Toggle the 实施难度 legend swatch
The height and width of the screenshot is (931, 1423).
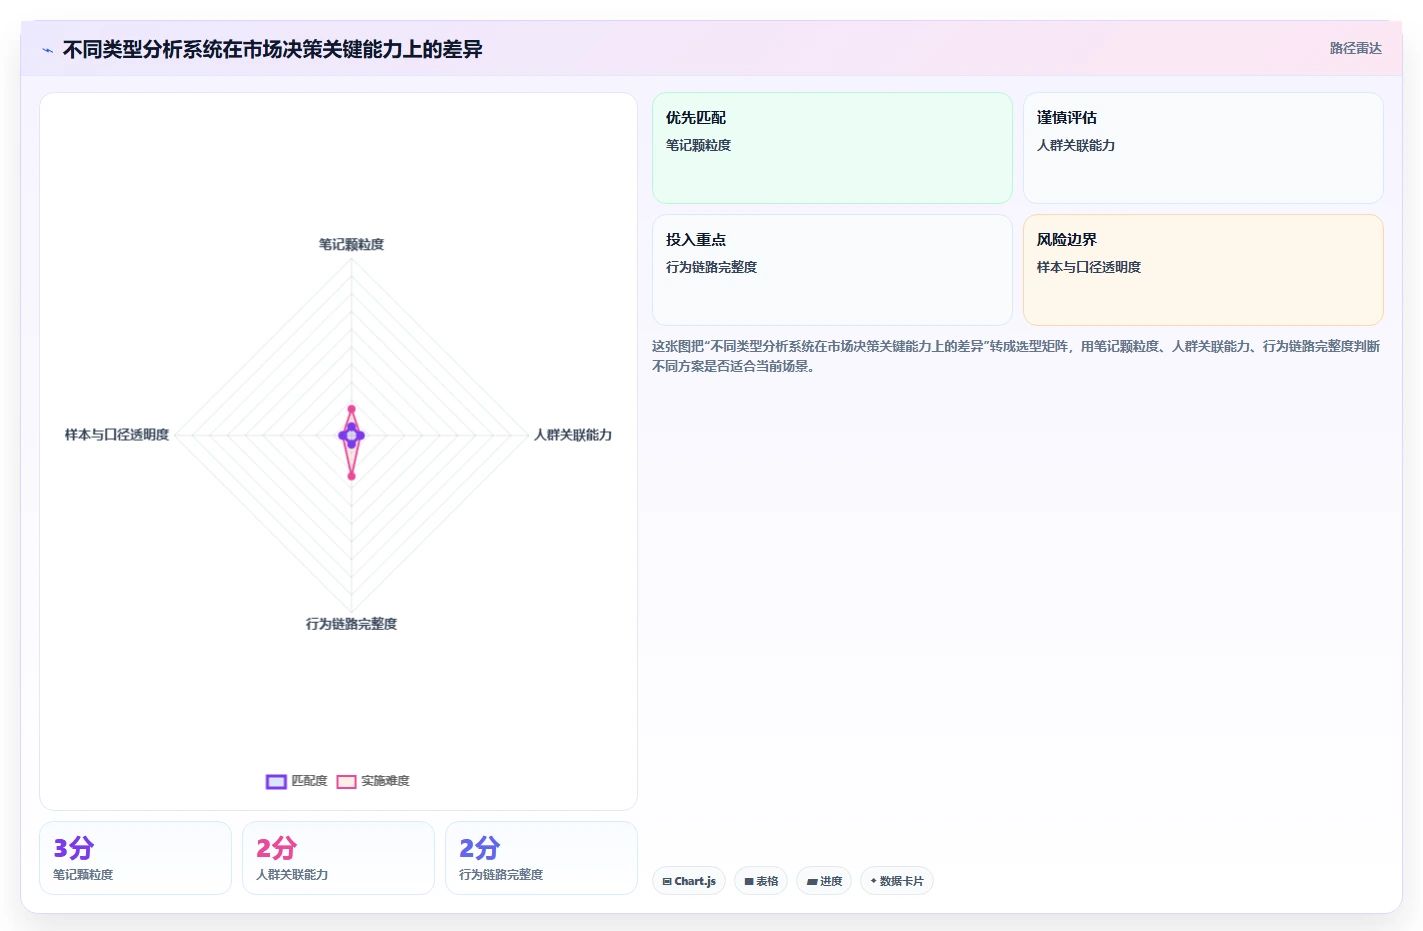pyautogui.click(x=347, y=781)
